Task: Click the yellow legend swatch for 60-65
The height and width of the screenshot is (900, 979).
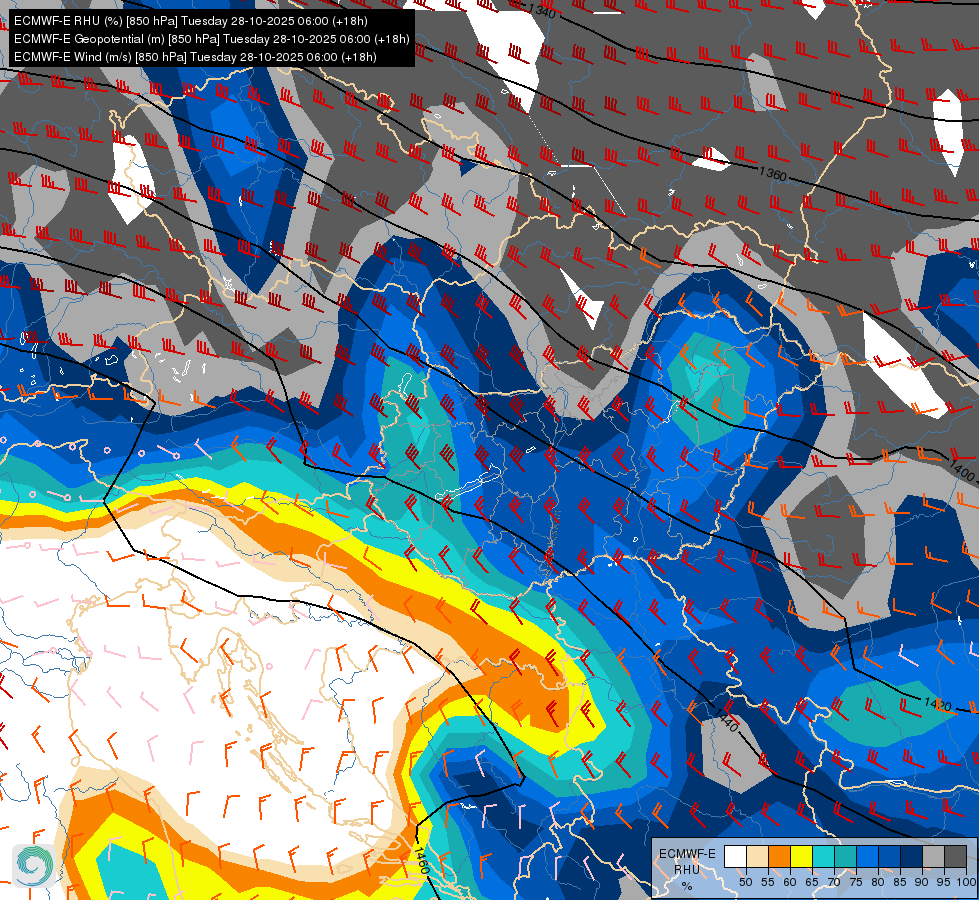Action: pyautogui.click(x=802, y=856)
